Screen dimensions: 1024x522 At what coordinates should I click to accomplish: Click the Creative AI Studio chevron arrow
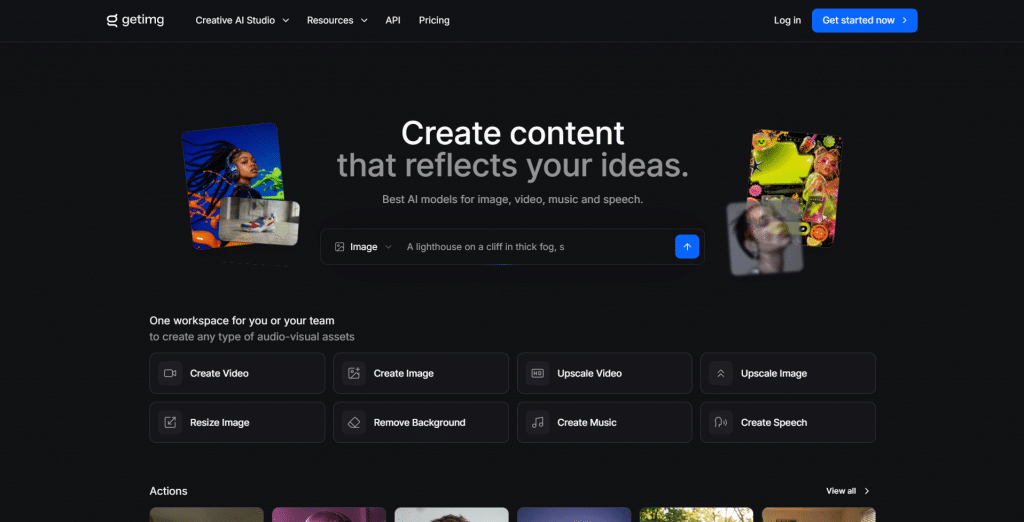coord(285,20)
